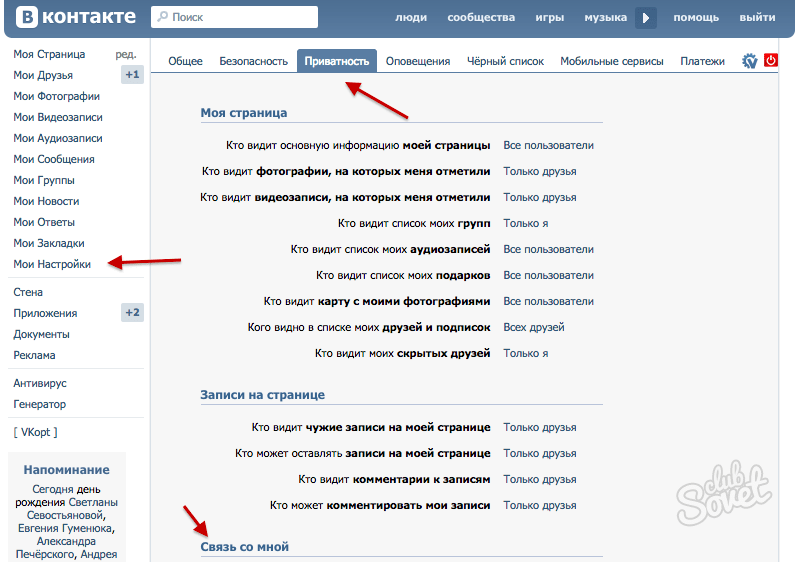Change who can comment on my posts

coord(539,505)
